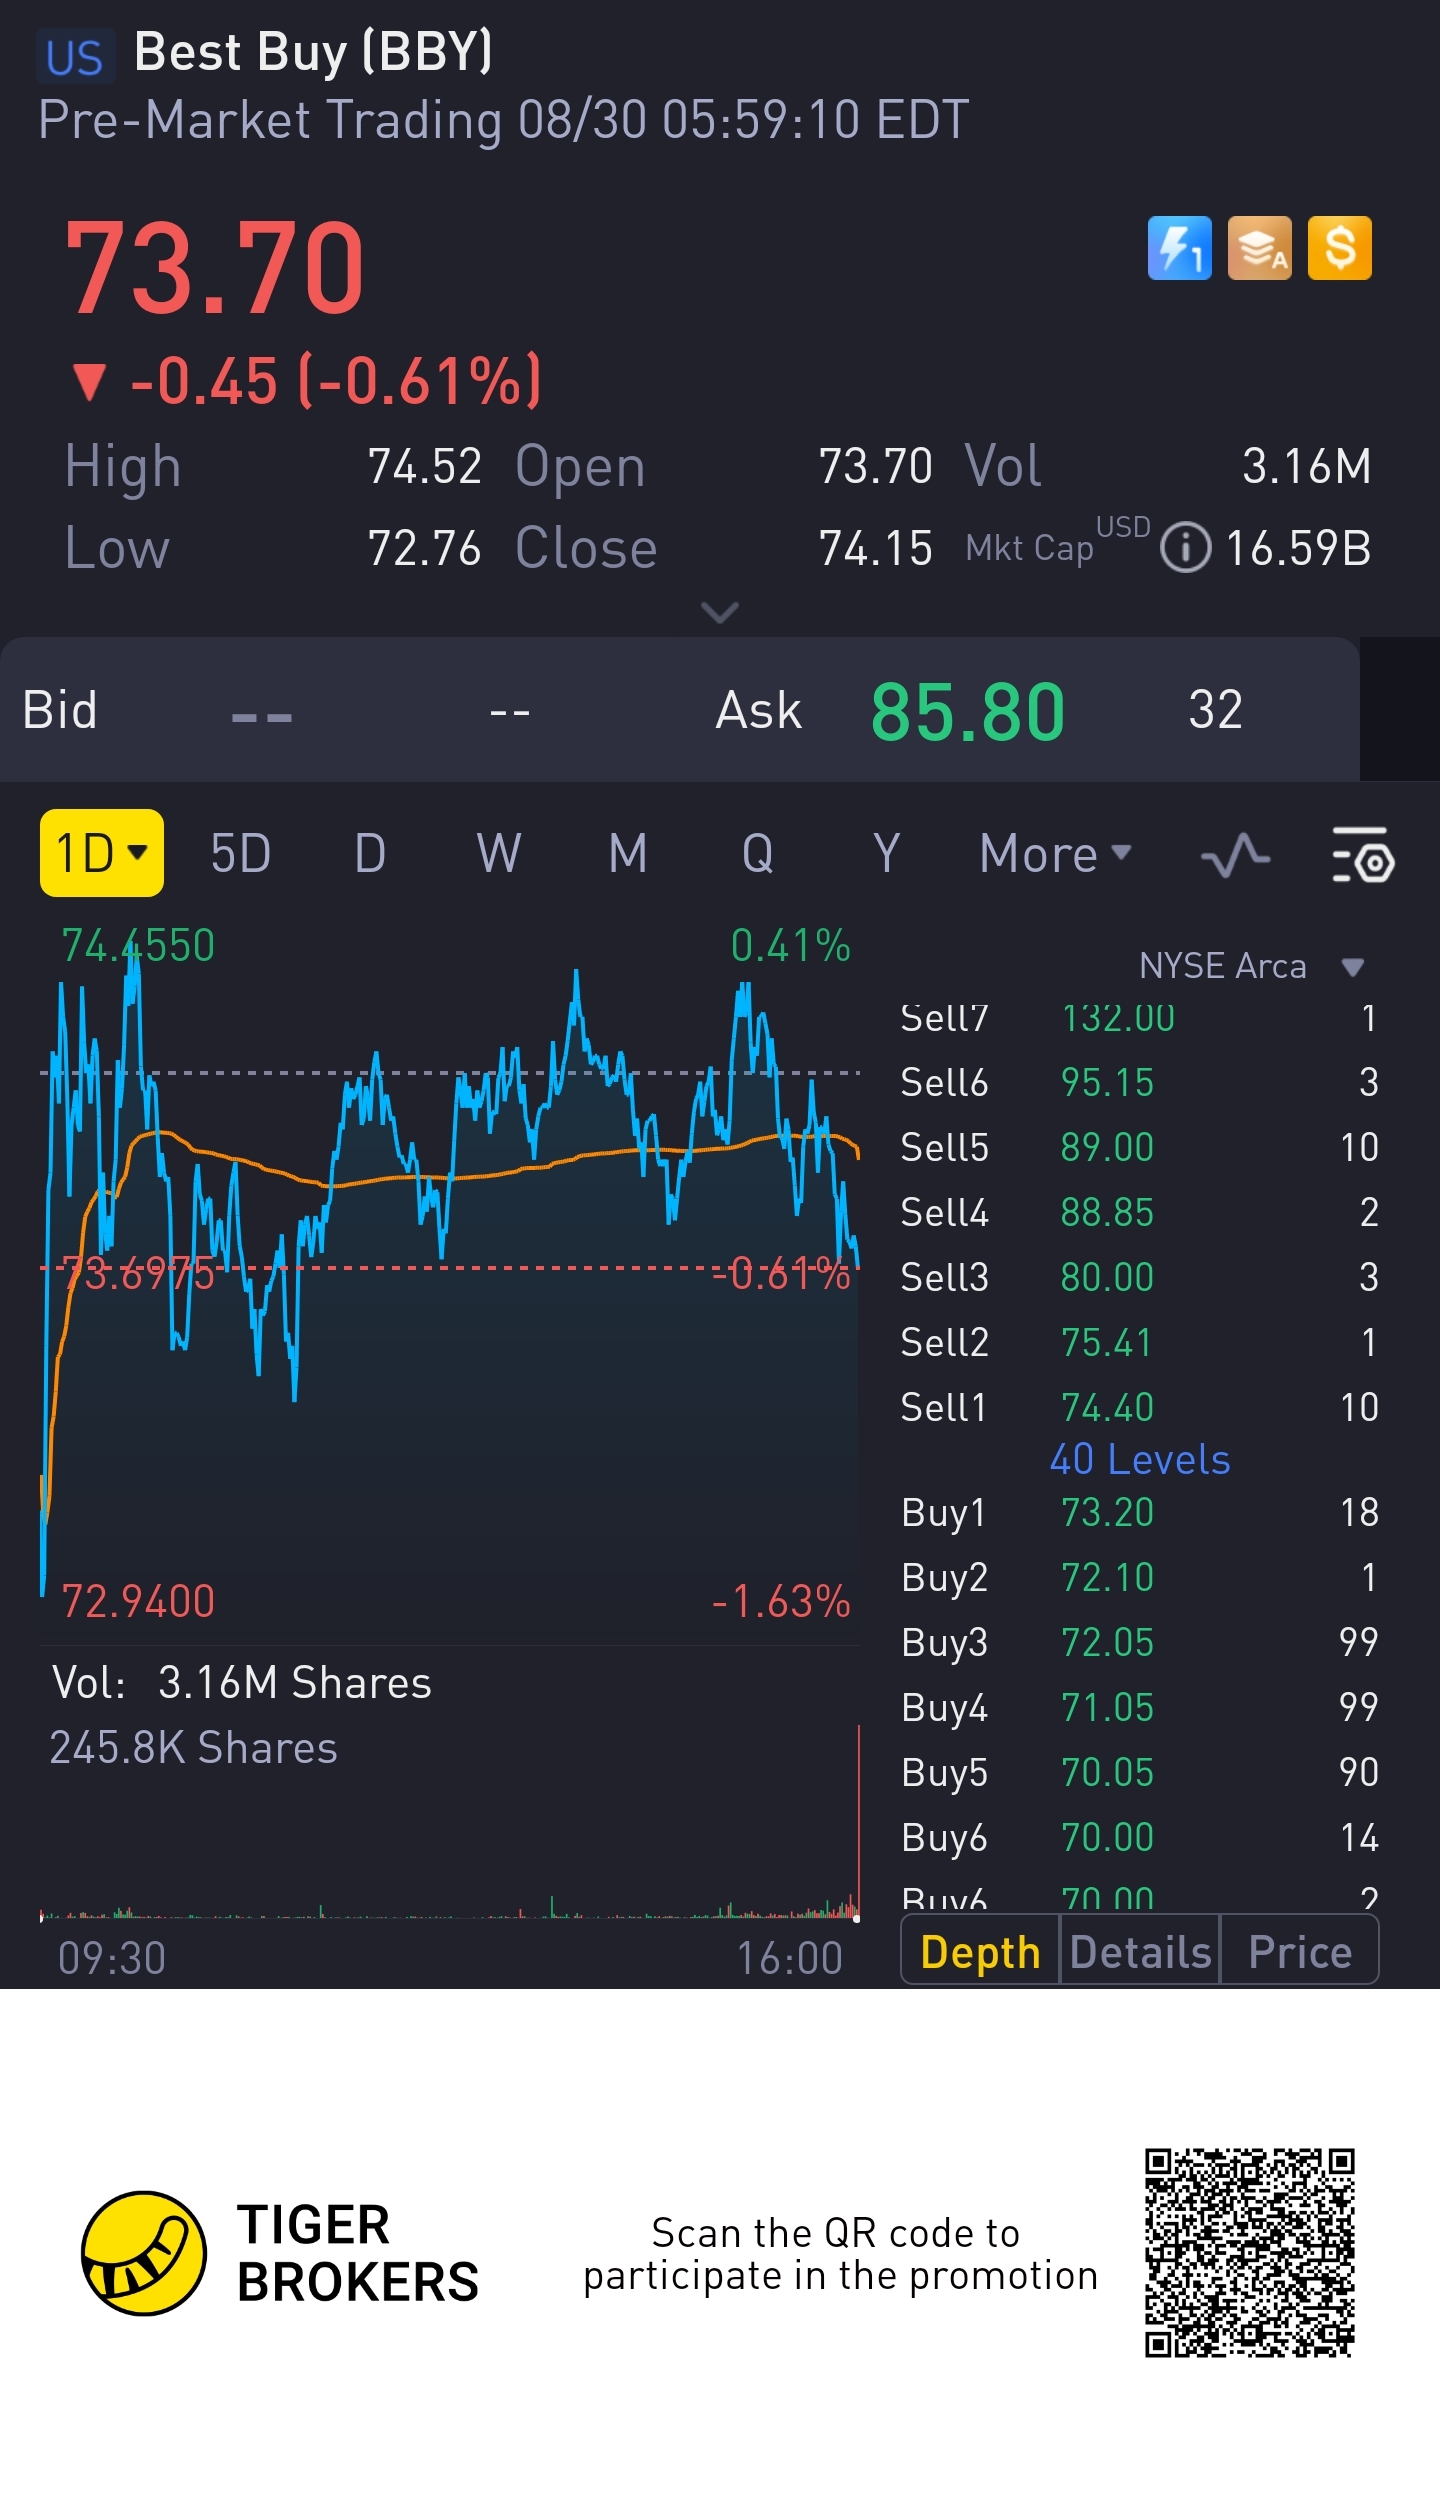Select the Price tab
Viewport: 1440px width, 2518px height.
(1300, 1951)
